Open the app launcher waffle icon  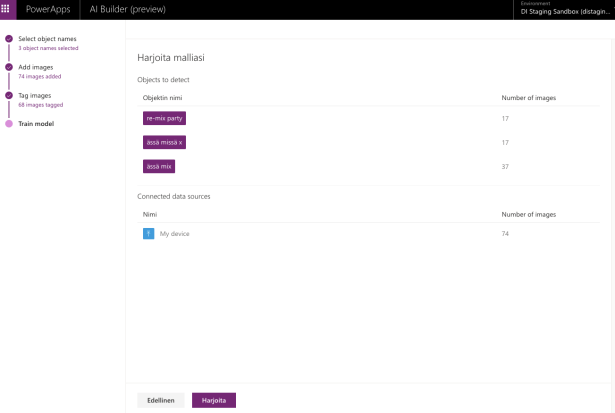coord(7,9)
